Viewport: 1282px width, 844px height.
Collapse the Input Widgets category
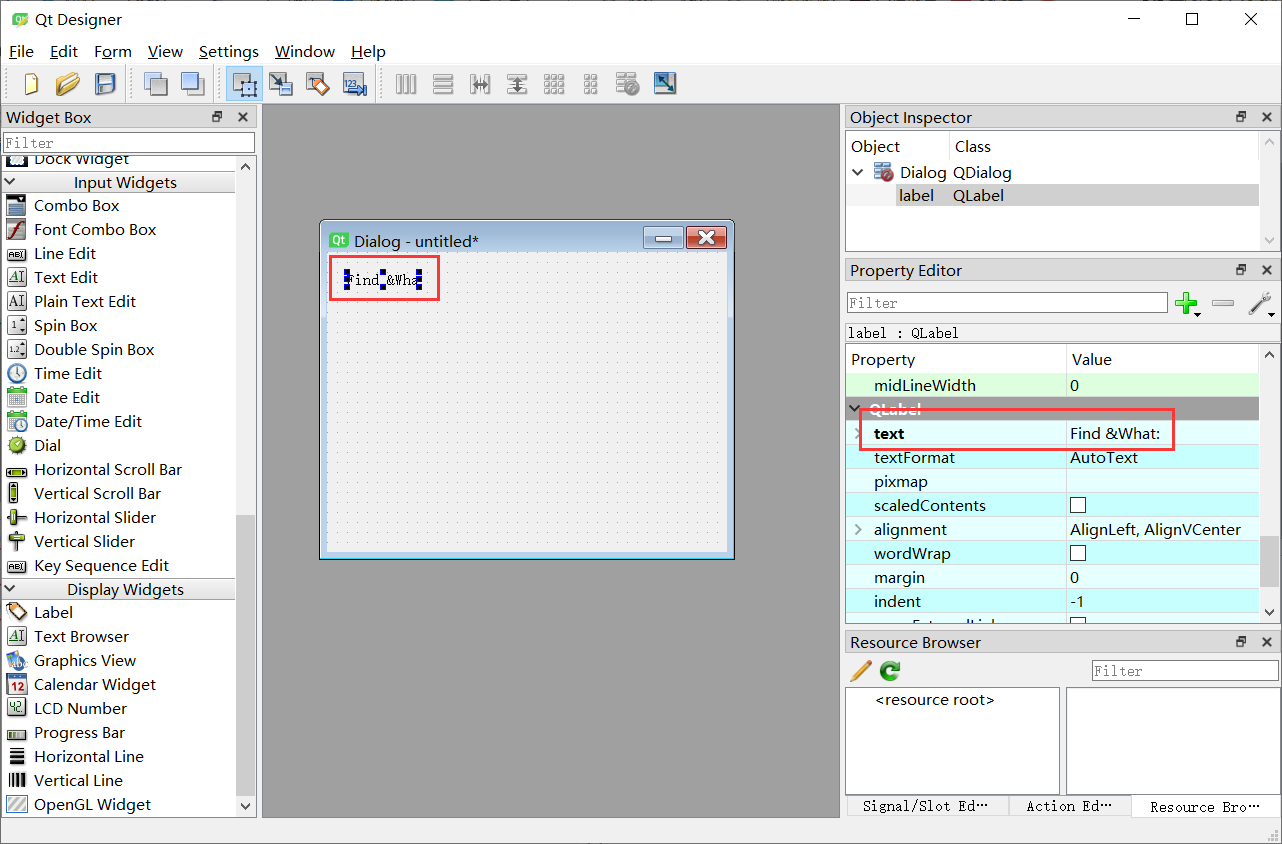click(11, 182)
